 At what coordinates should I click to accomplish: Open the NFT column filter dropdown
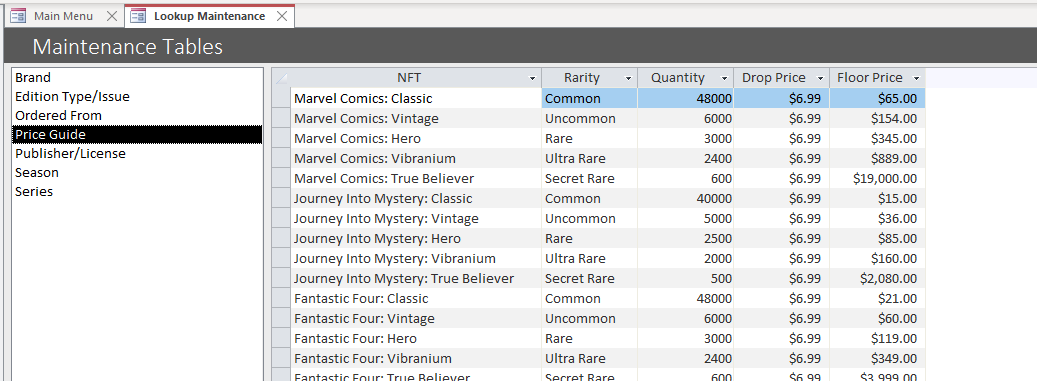[x=532, y=78]
